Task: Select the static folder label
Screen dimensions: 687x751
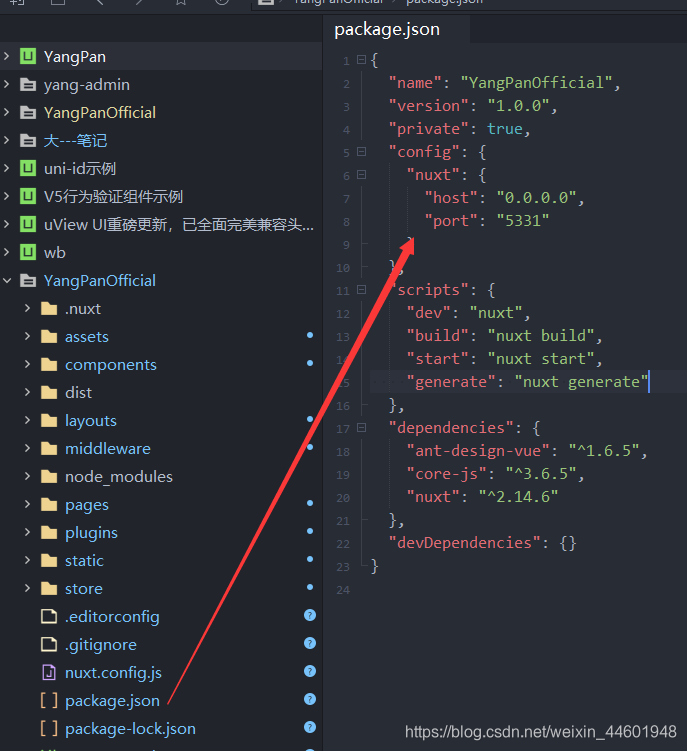Action: (84, 561)
